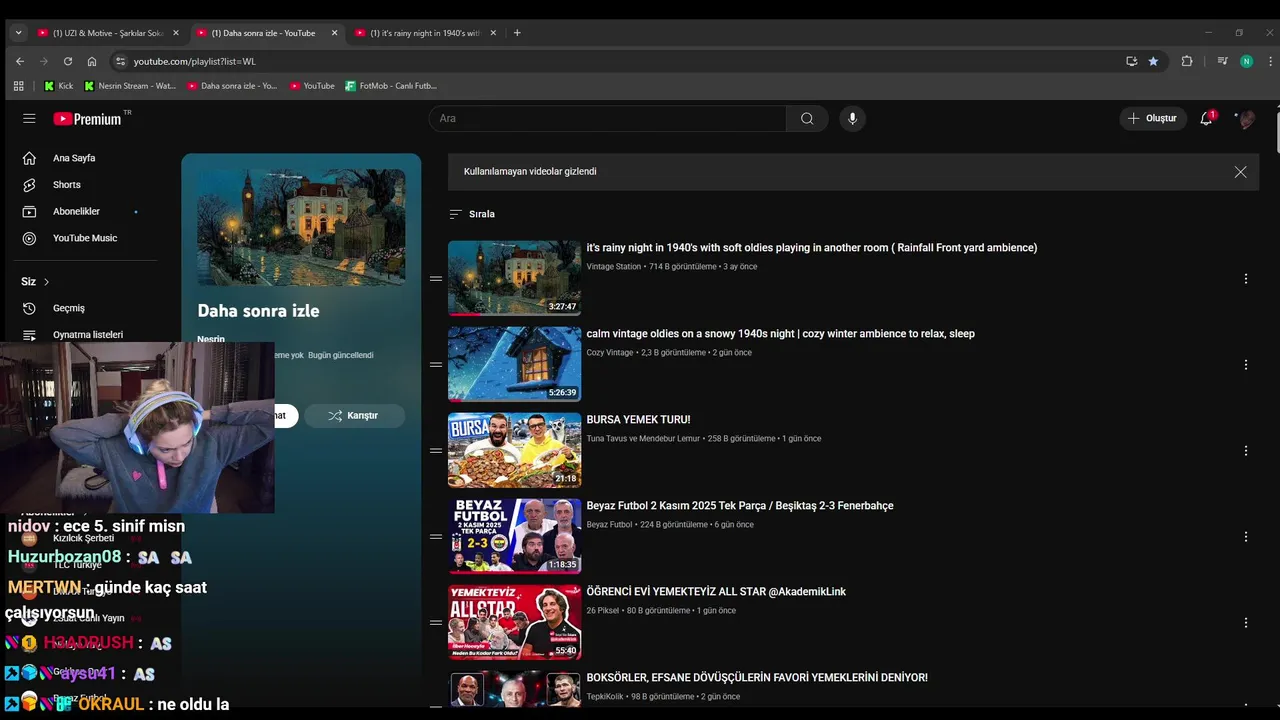Start voice search with the microphone icon
The image size is (1280, 720).
point(852,118)
